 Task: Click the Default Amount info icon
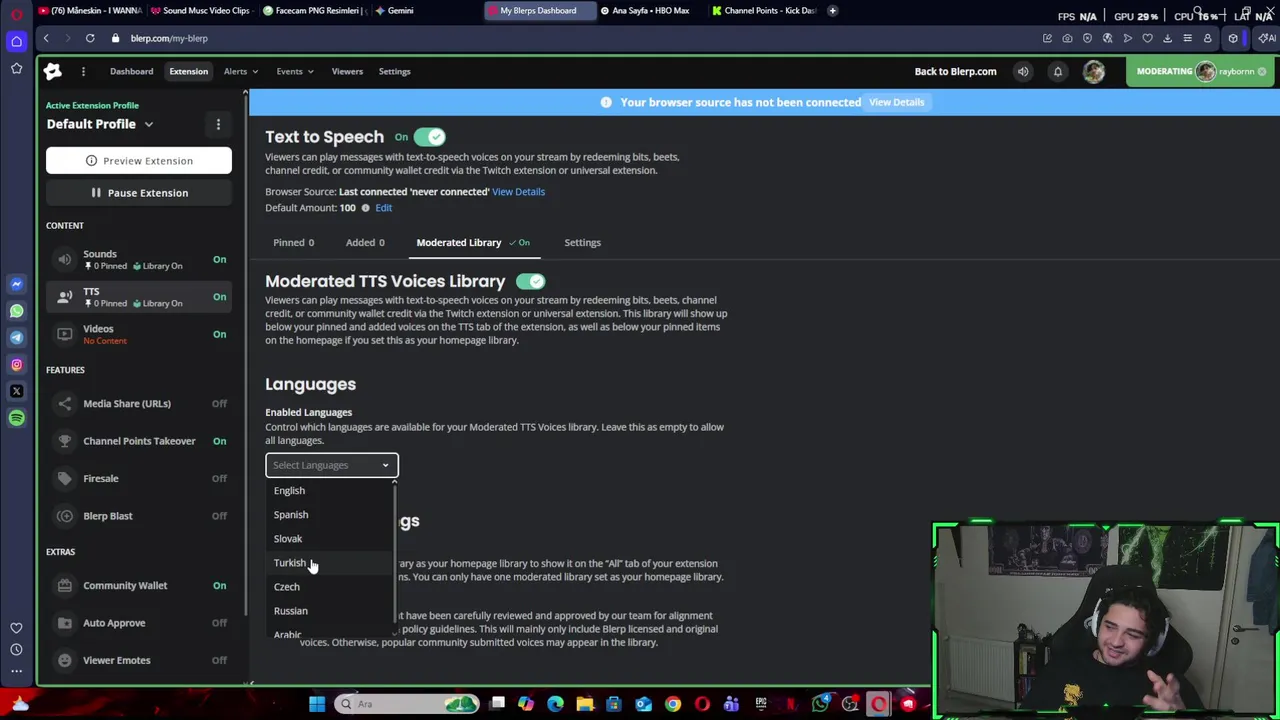click(x=365, y=208)
